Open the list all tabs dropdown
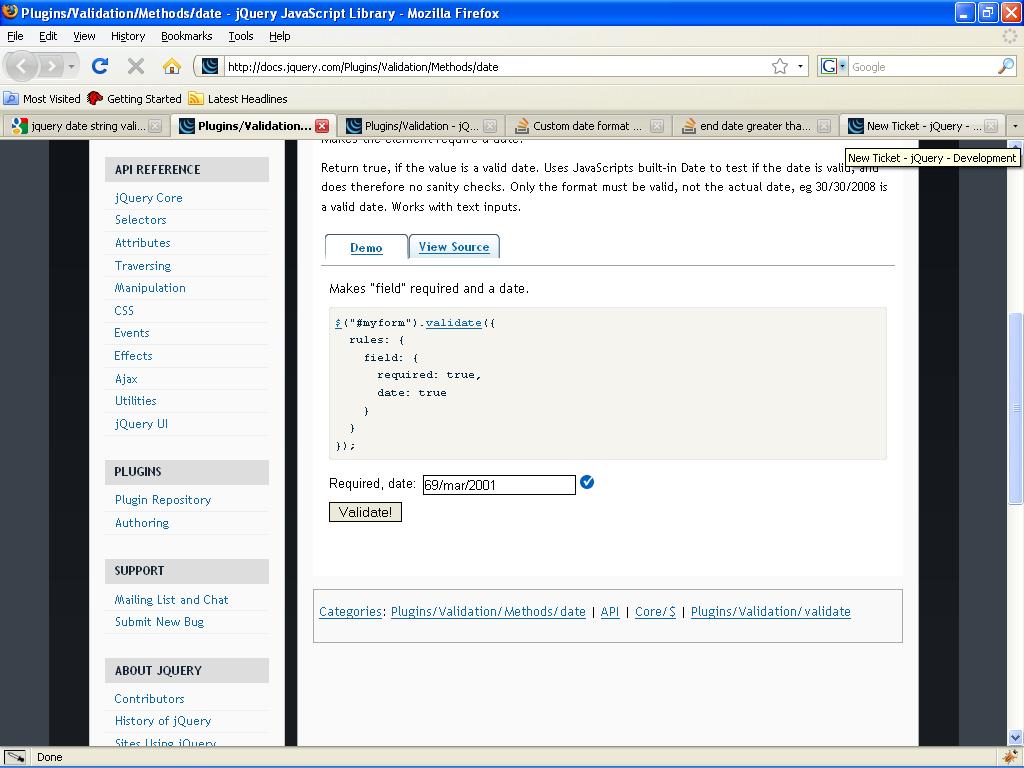The image size is (1024, 768). 1014,126
